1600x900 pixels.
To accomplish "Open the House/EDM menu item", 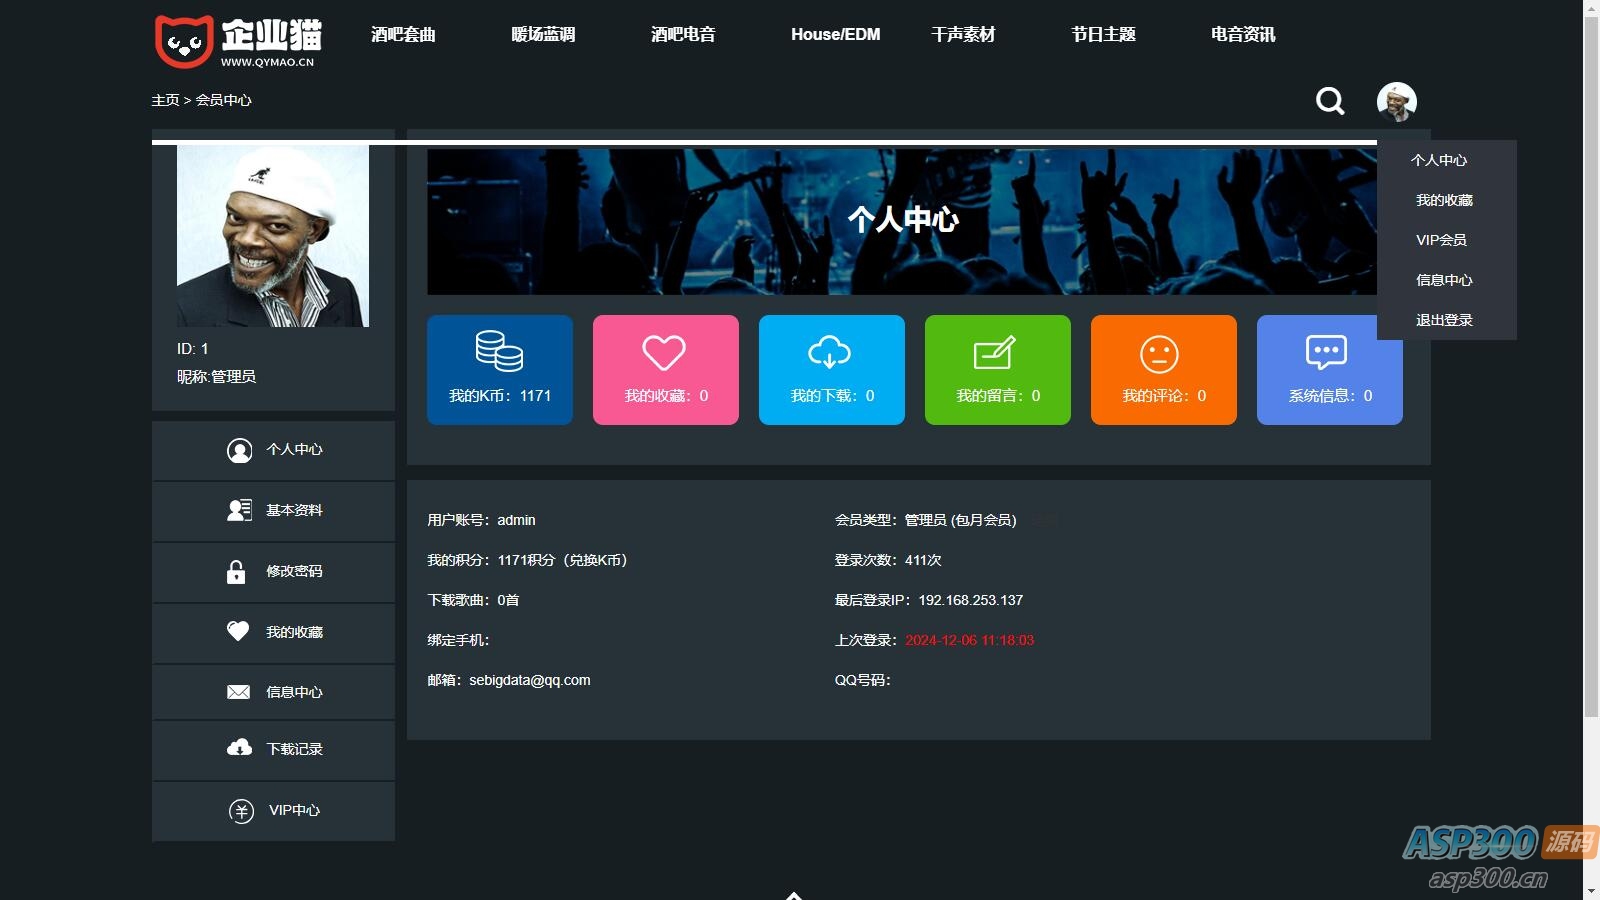I will point(835,33).
